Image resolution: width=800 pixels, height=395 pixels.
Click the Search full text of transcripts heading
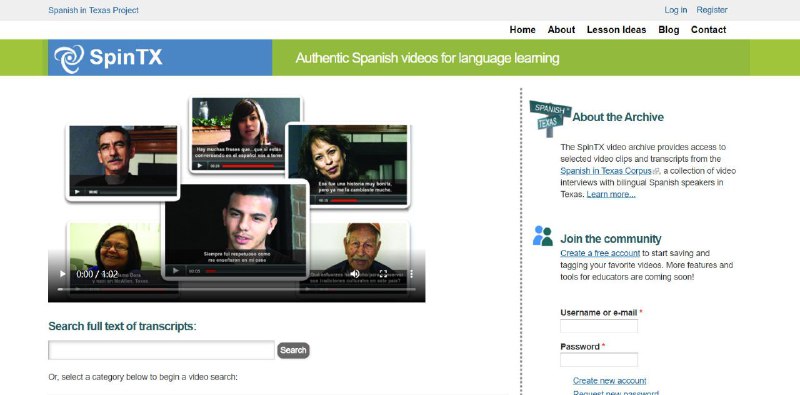click(122, 326)
